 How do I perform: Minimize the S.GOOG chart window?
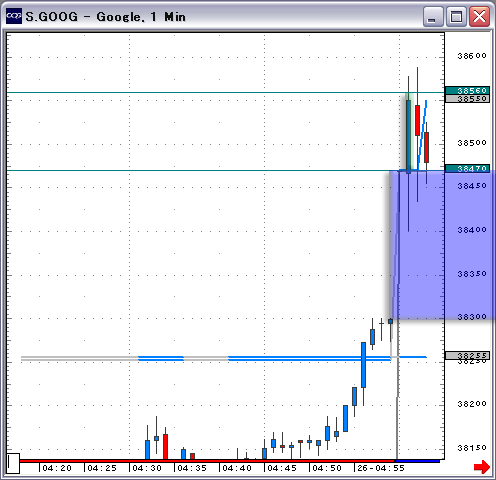click(x=433, y=16)
